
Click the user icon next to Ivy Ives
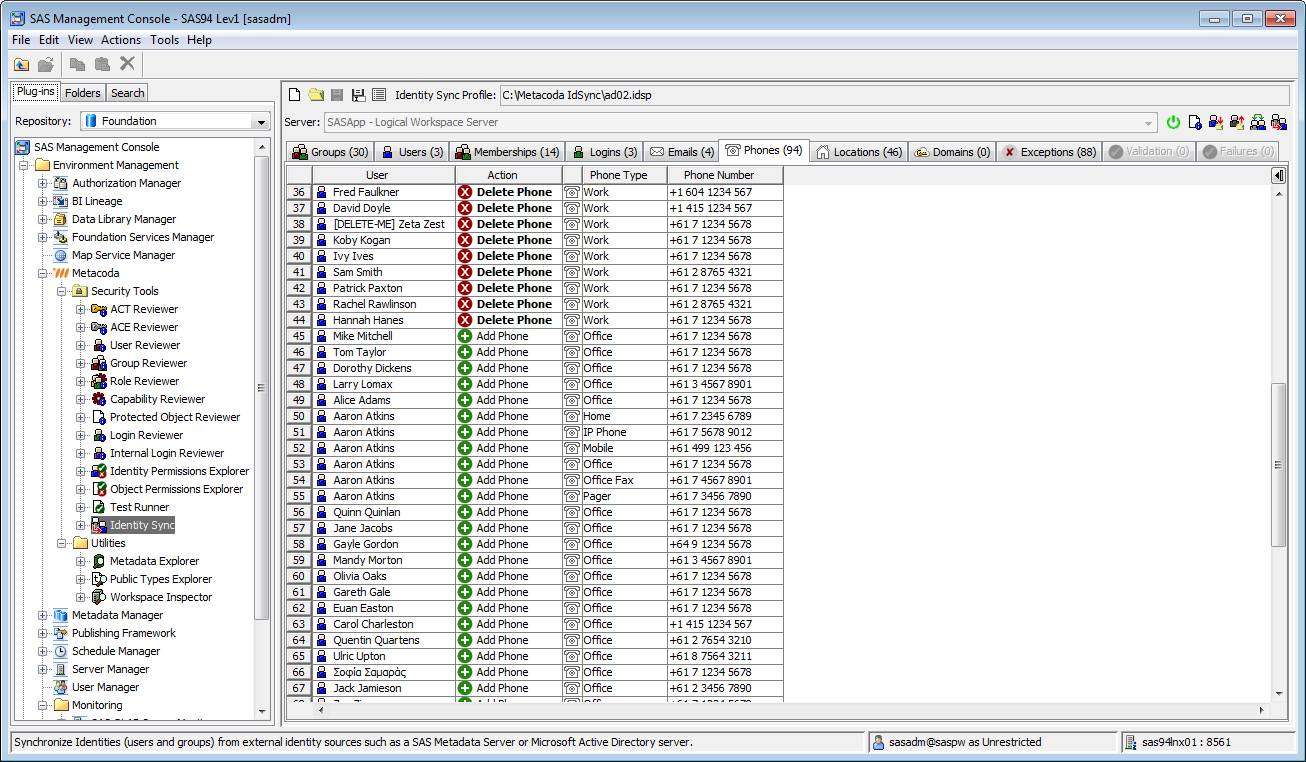322,256
